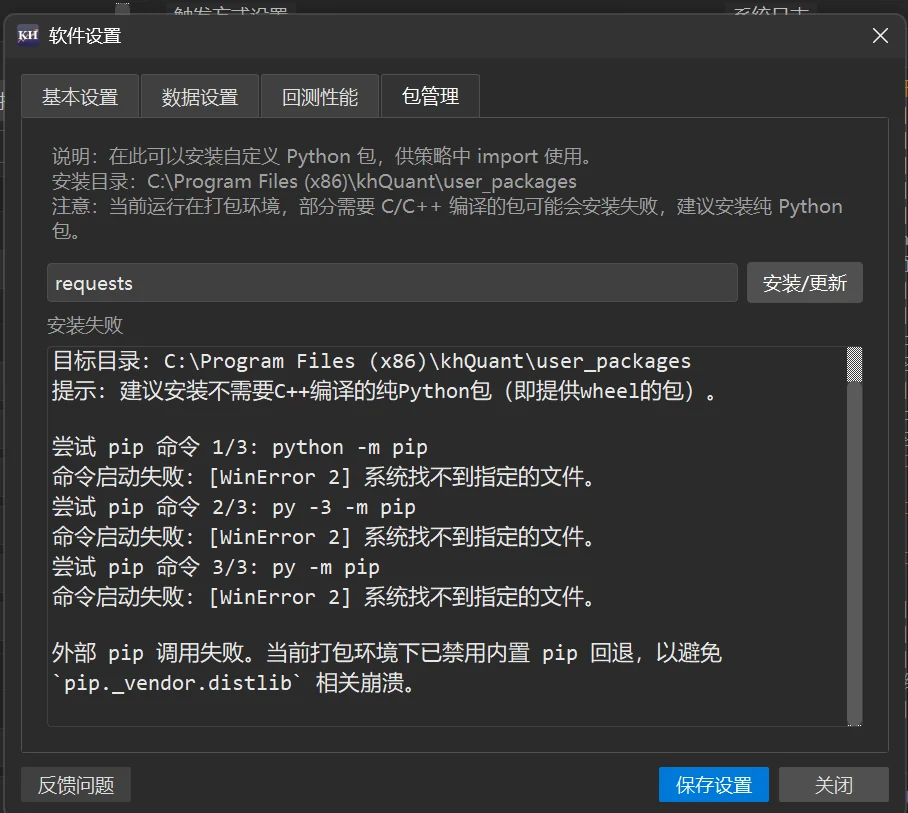The width and height of the screenshot is (908, 813).
Task: Click the 关闭 button
Action: tap(833, 785)
